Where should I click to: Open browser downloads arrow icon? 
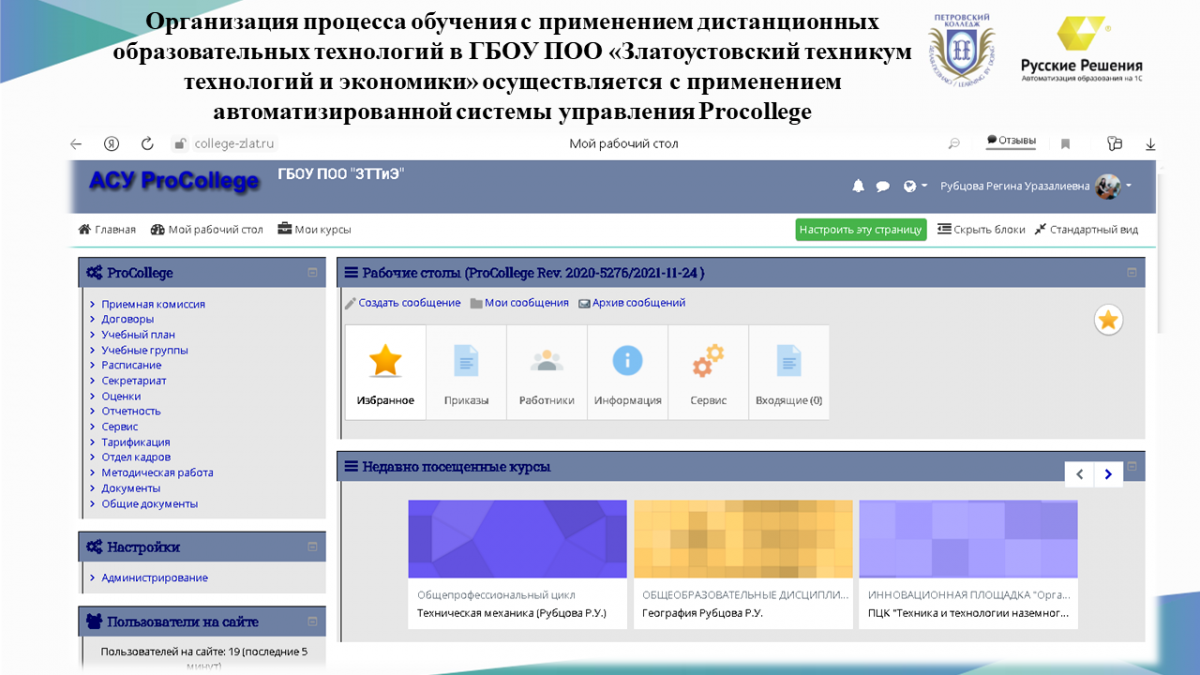1151,144
